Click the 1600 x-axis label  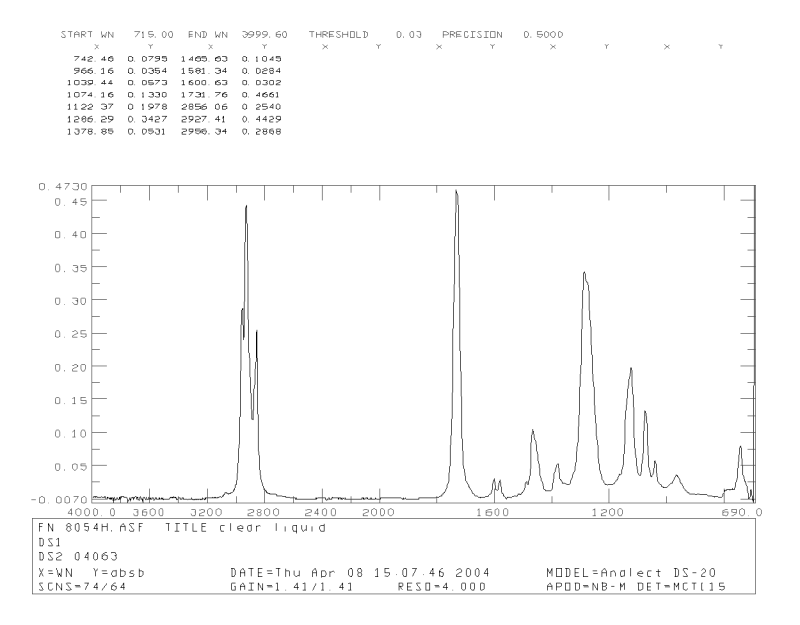[x=493, y=512]
